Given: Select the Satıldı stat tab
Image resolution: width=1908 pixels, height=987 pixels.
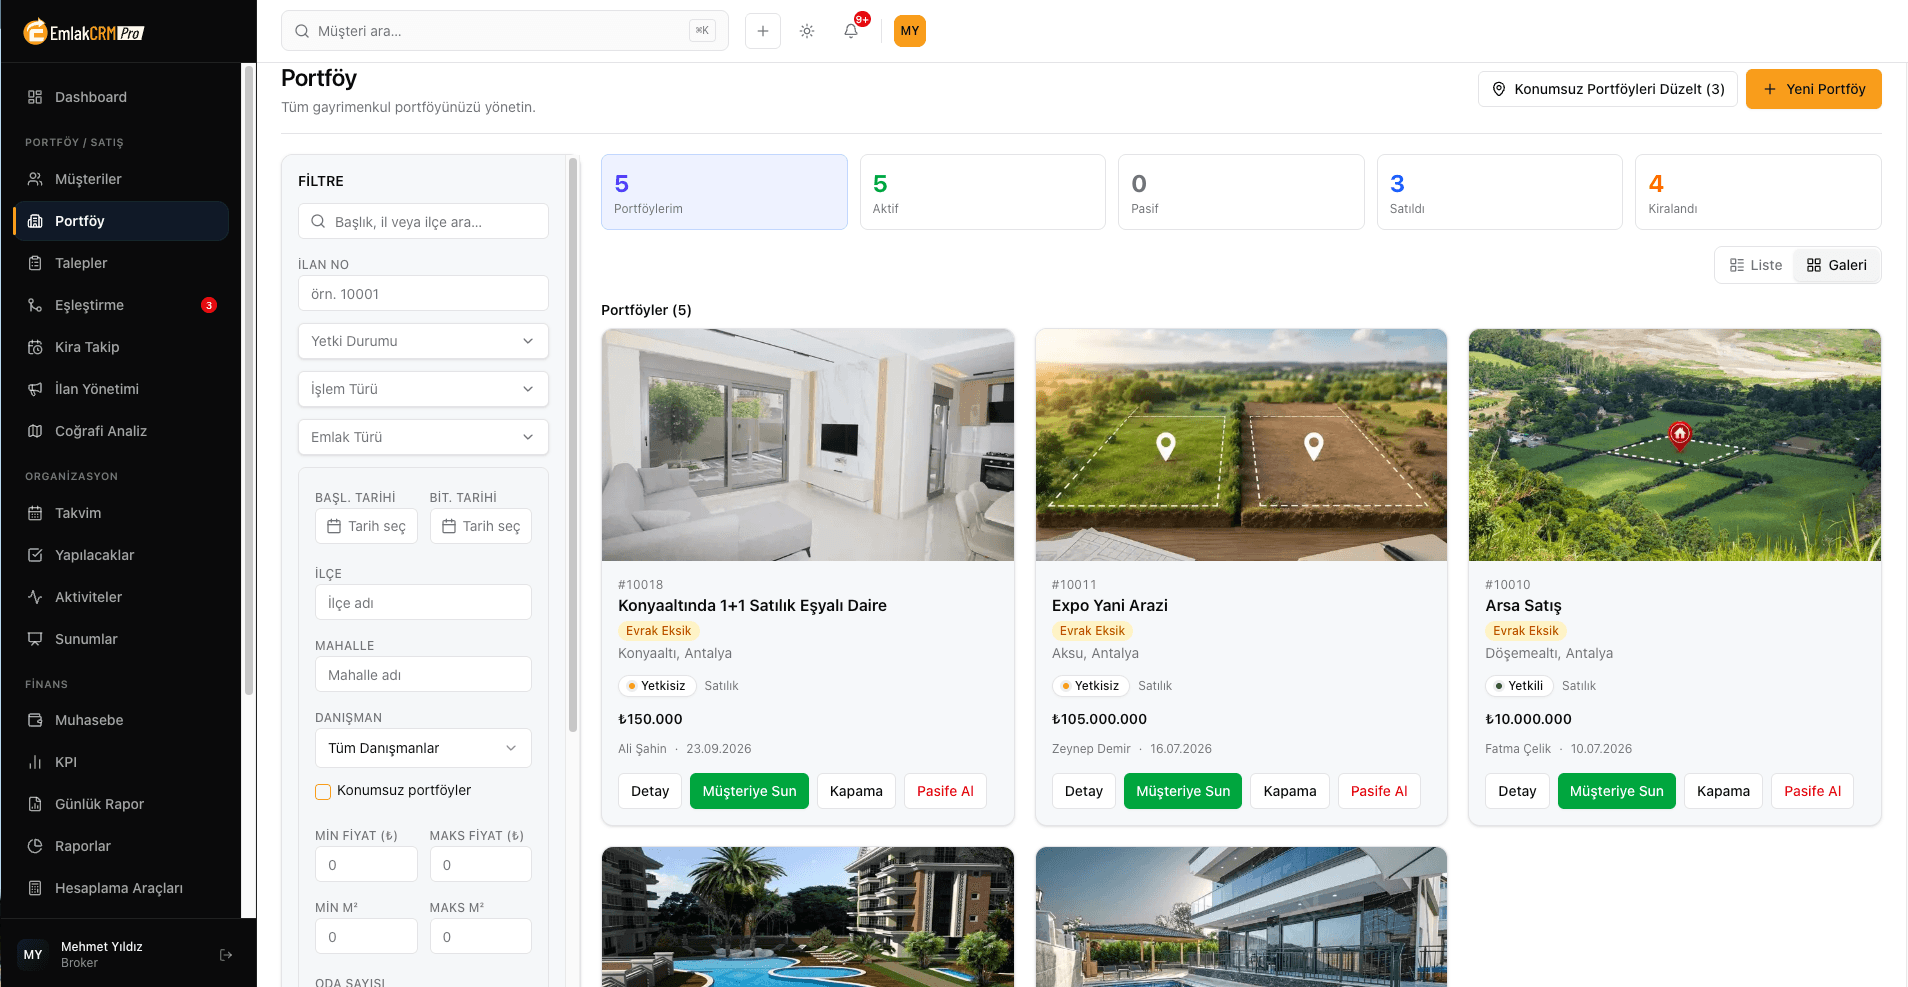Looking at the screenshot, I should [x=1500, y=192].
